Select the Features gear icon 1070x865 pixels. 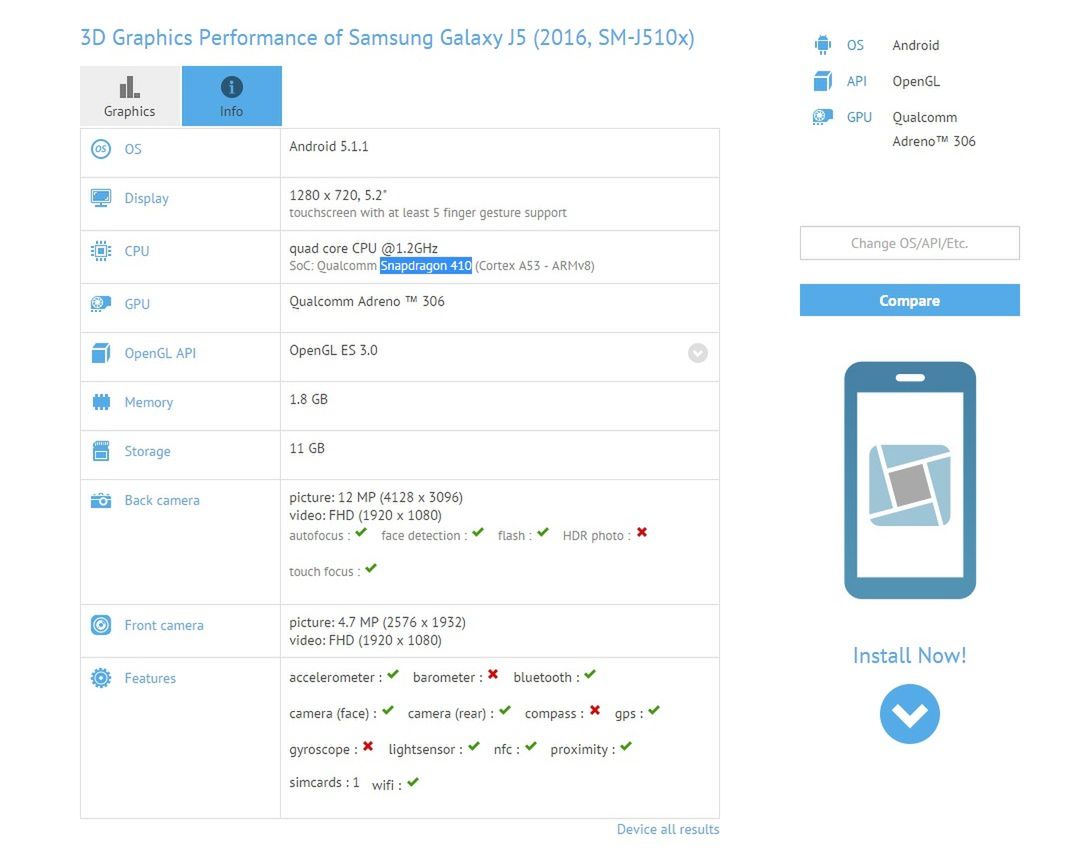101,678
